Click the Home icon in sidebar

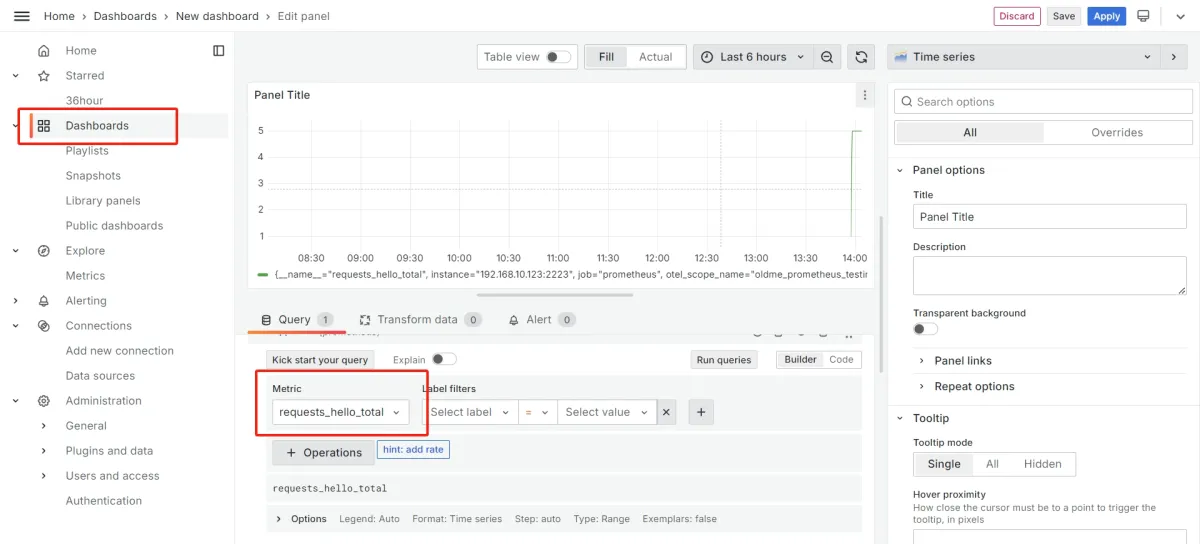coord(43,51)
